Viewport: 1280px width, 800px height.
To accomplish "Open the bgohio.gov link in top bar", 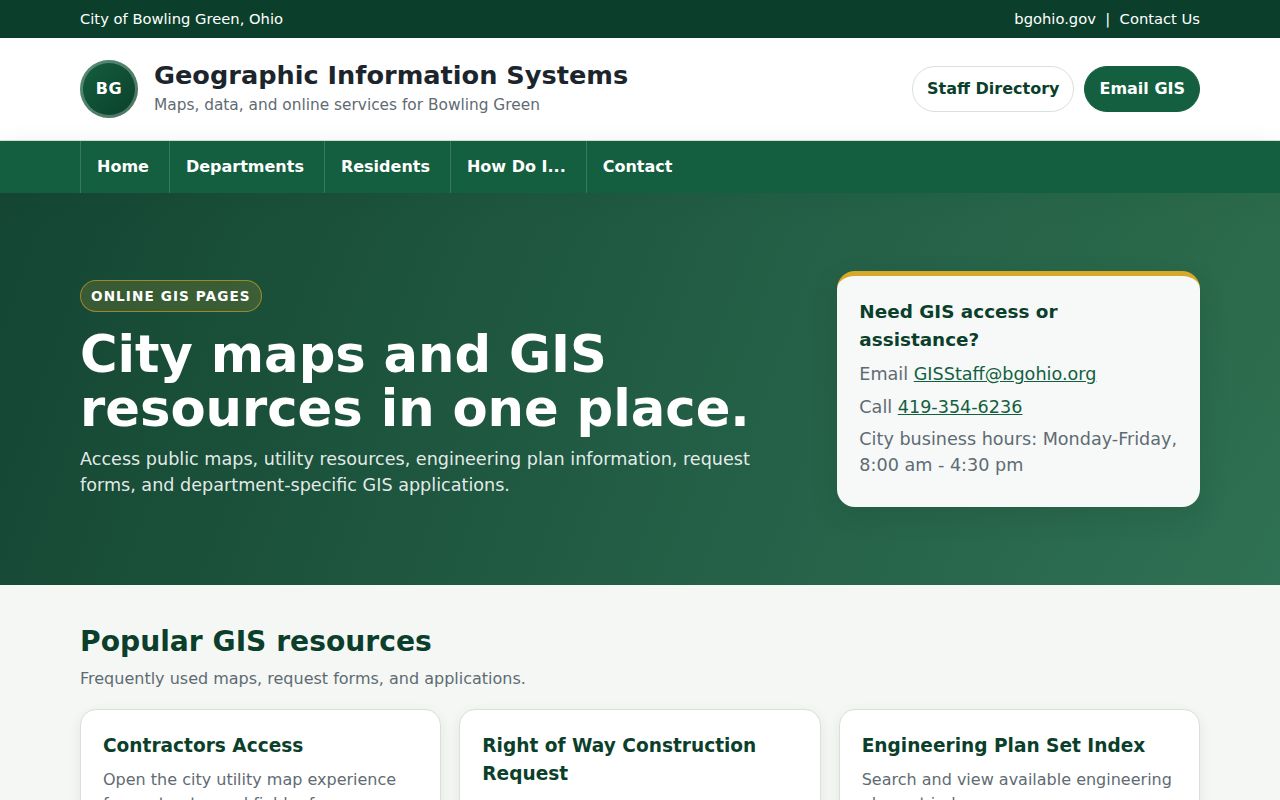I will (x=1055, y=19).
